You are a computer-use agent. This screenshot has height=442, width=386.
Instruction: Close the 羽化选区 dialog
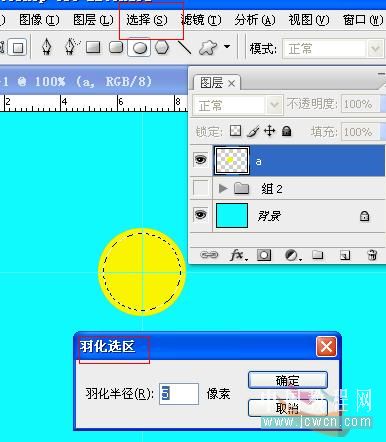(326, 347)
